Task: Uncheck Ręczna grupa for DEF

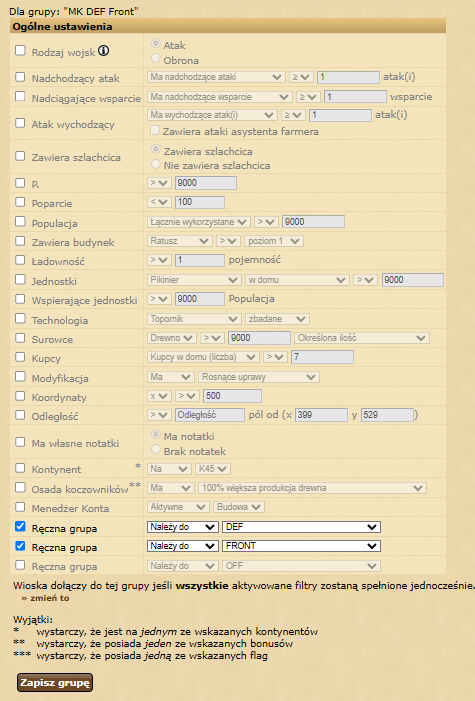Action: click(20, 526)
